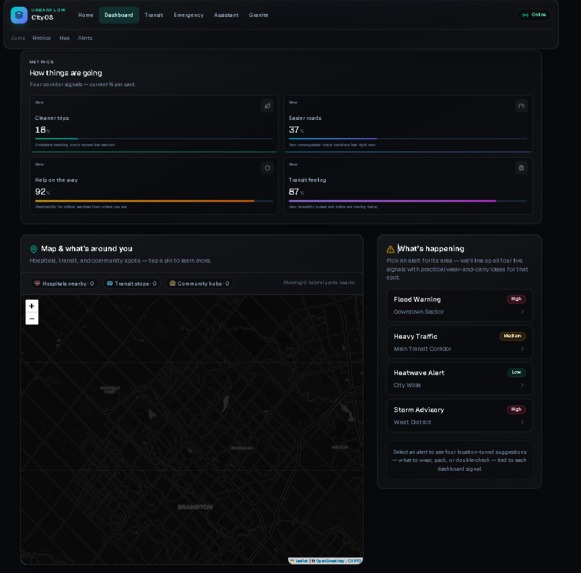Click the Transit feeling progress bar
Image resolution: width=581 pixels, height=573 pixels.
(408, 201)
